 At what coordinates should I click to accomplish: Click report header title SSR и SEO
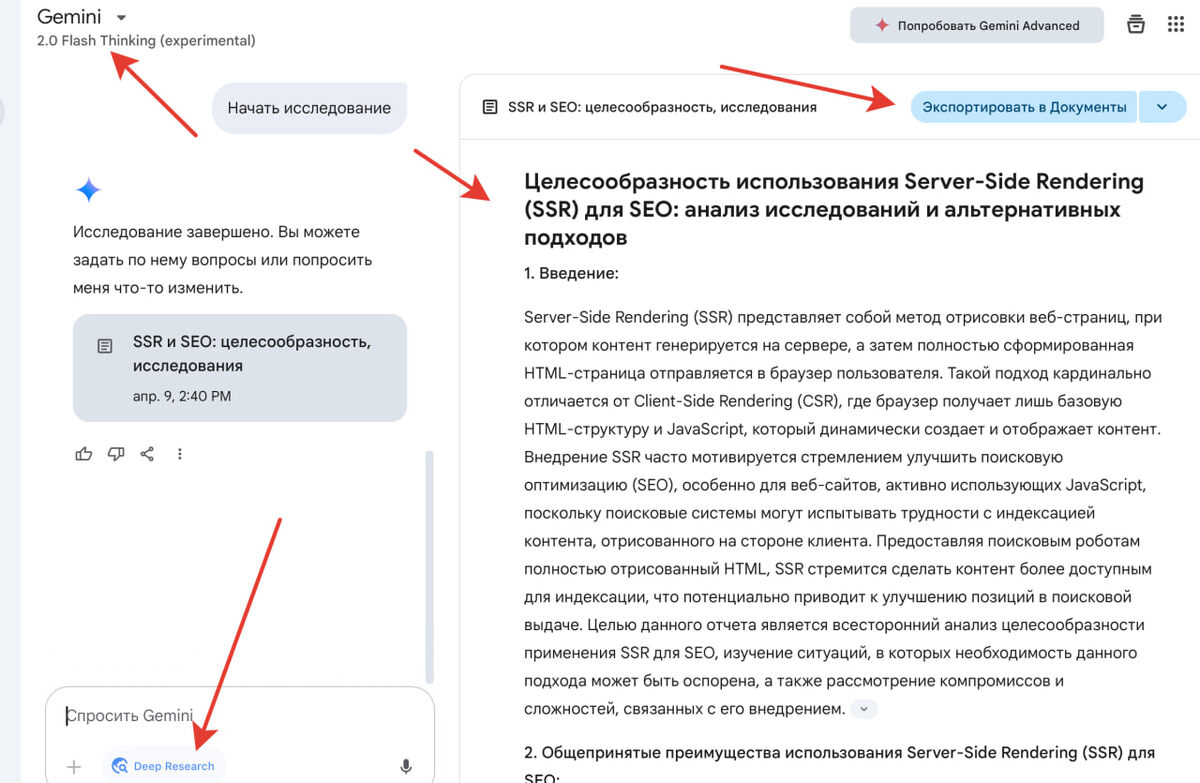pyautogui.click(x=662, y=107)
